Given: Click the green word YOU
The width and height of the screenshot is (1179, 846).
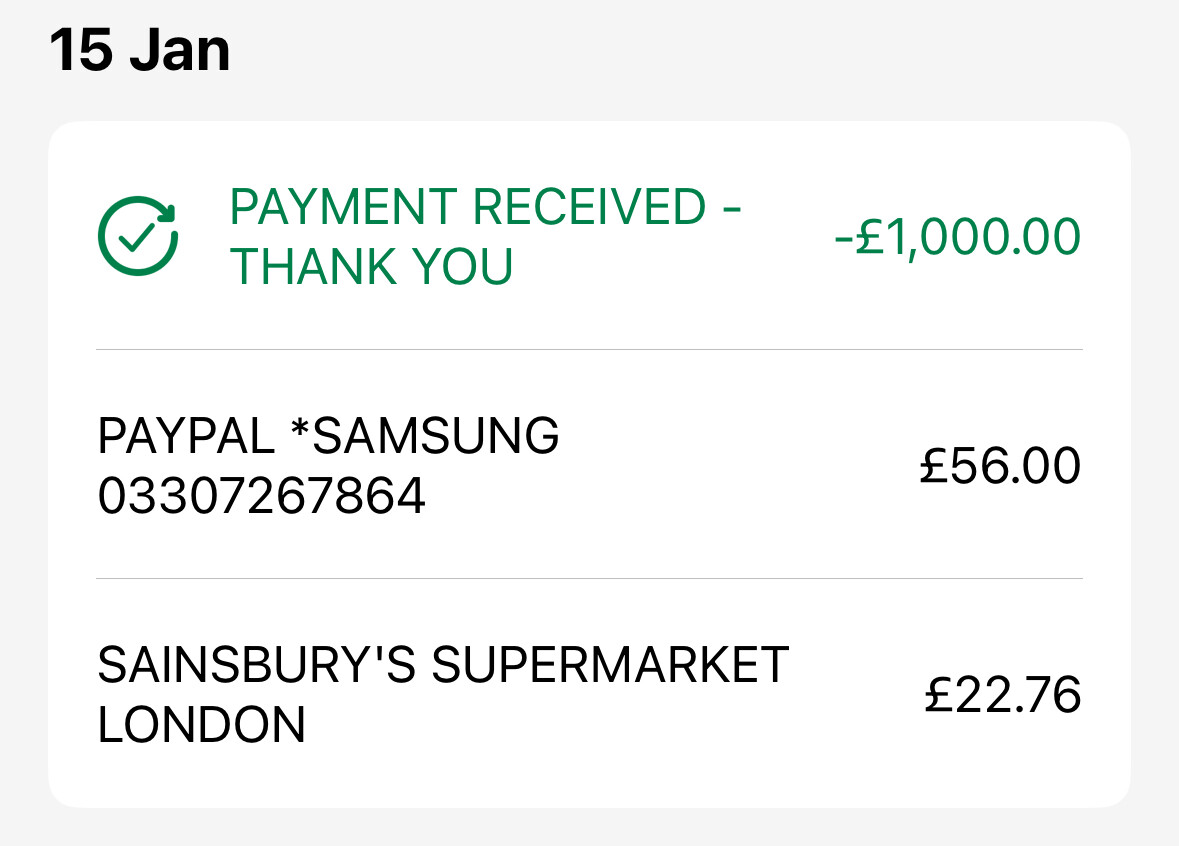Looking at the screenshot, I should [462, 267].
